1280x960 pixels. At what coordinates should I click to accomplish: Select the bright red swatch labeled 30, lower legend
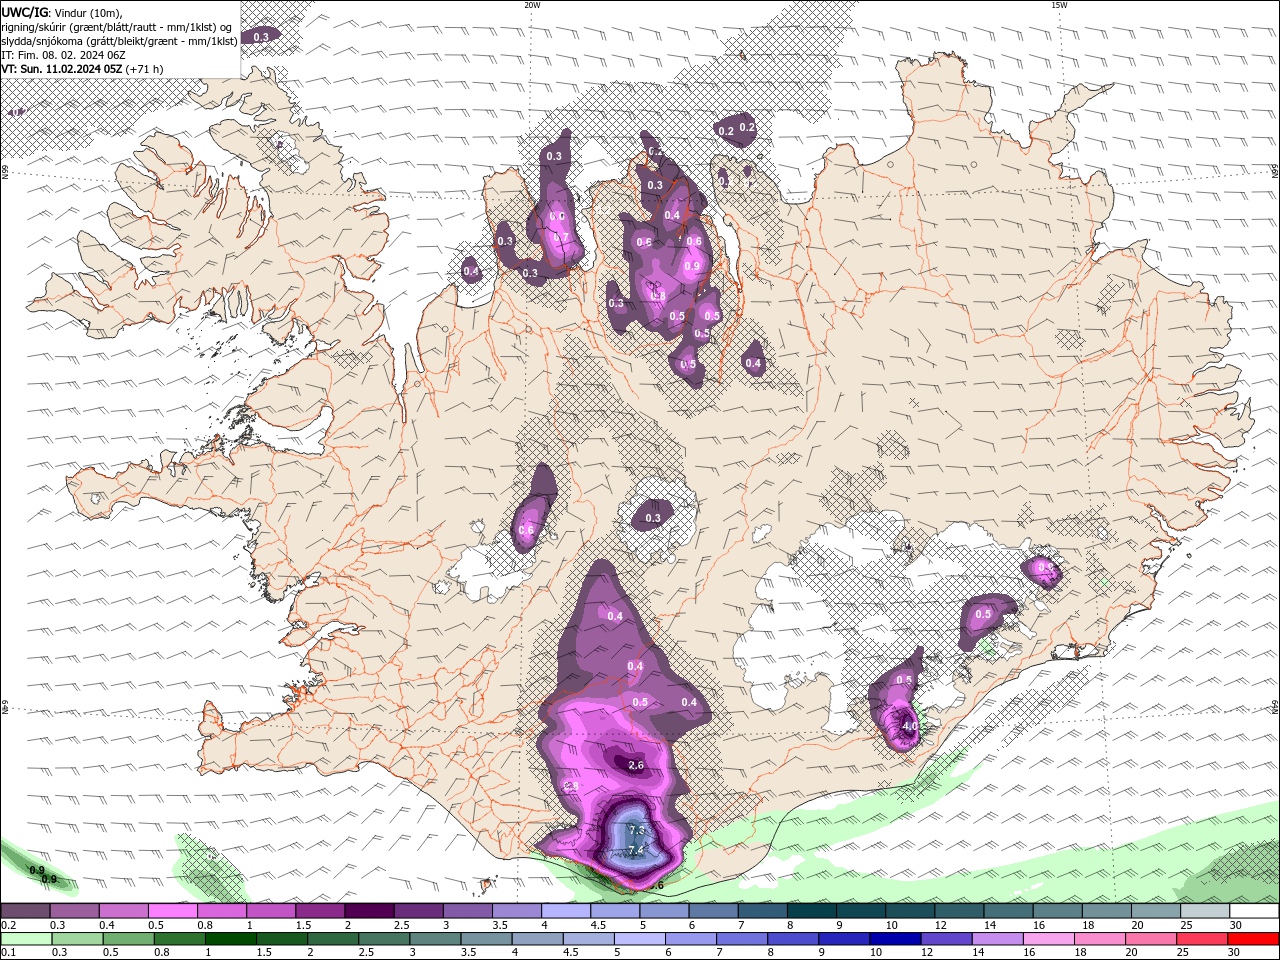point(1254,939)
